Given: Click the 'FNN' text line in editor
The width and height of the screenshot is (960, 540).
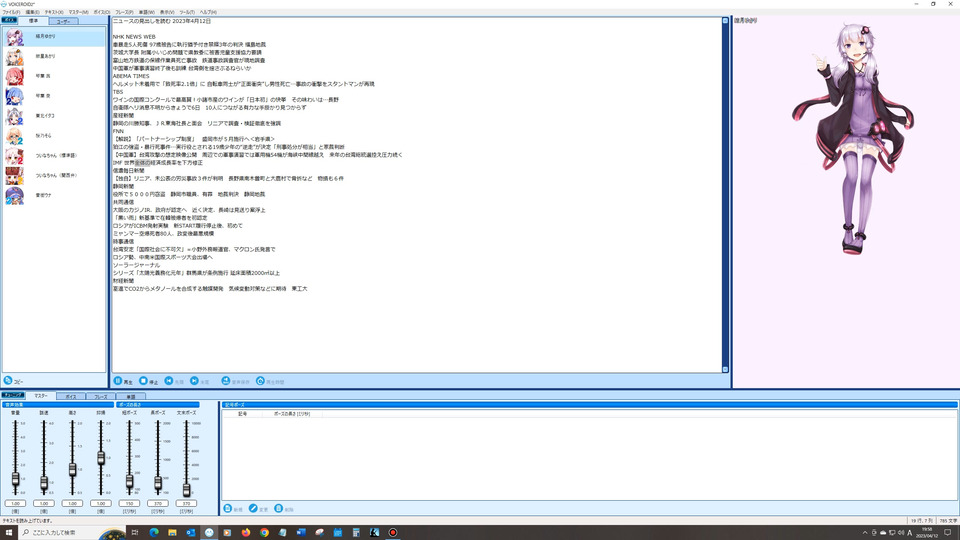Looking at the screenshot, I should (x=118, y=131).
